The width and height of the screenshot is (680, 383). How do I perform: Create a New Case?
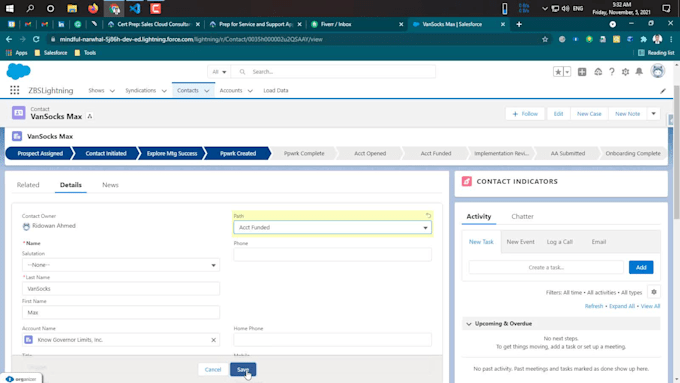[x=589, y=114]
